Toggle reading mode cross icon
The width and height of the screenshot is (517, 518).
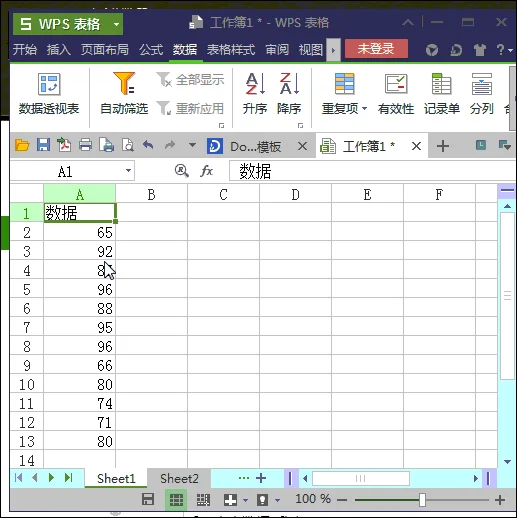230,500
